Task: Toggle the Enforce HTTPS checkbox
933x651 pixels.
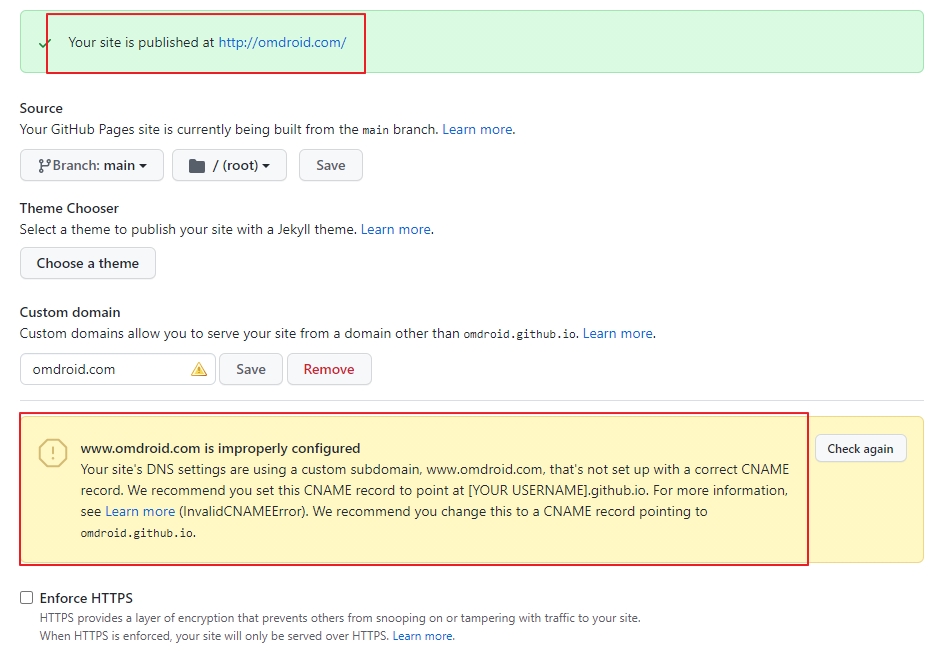Action: pyautogui.click(x=26, y=597)
